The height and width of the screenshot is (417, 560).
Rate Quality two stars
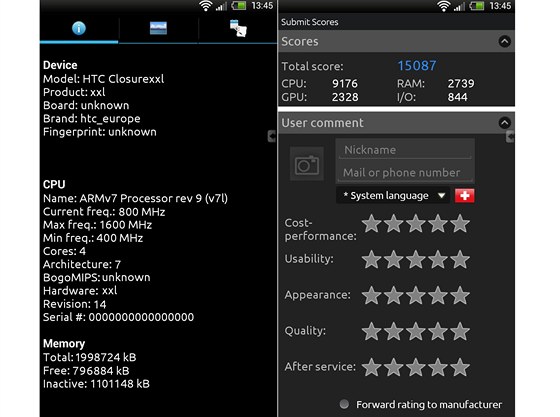tap(394, 332)
